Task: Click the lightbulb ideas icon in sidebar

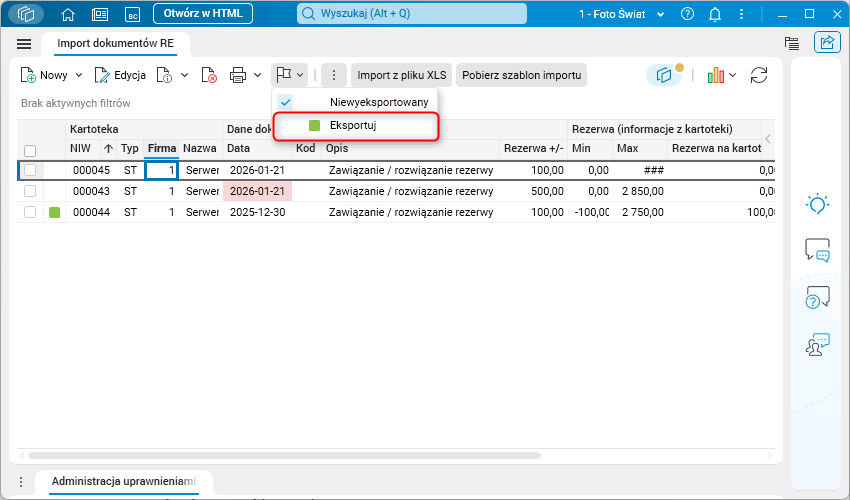Action: point(817,204)
